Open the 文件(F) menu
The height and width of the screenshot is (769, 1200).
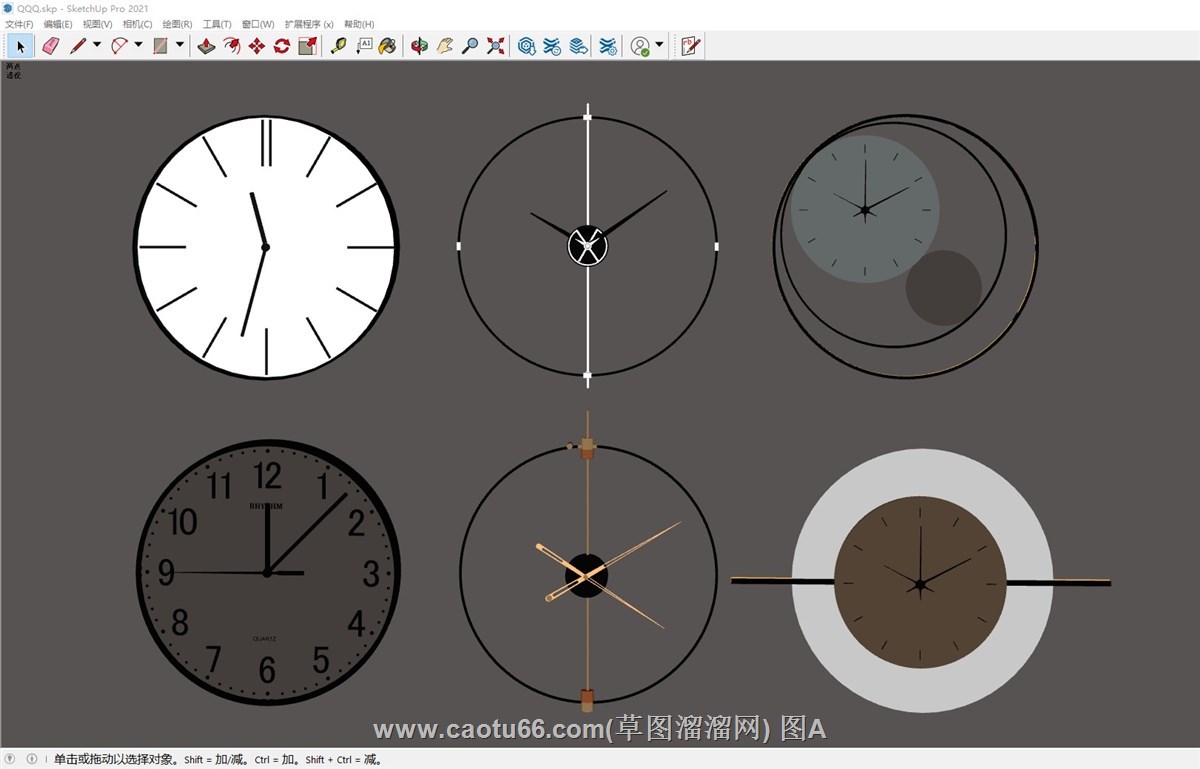(19, 24)
